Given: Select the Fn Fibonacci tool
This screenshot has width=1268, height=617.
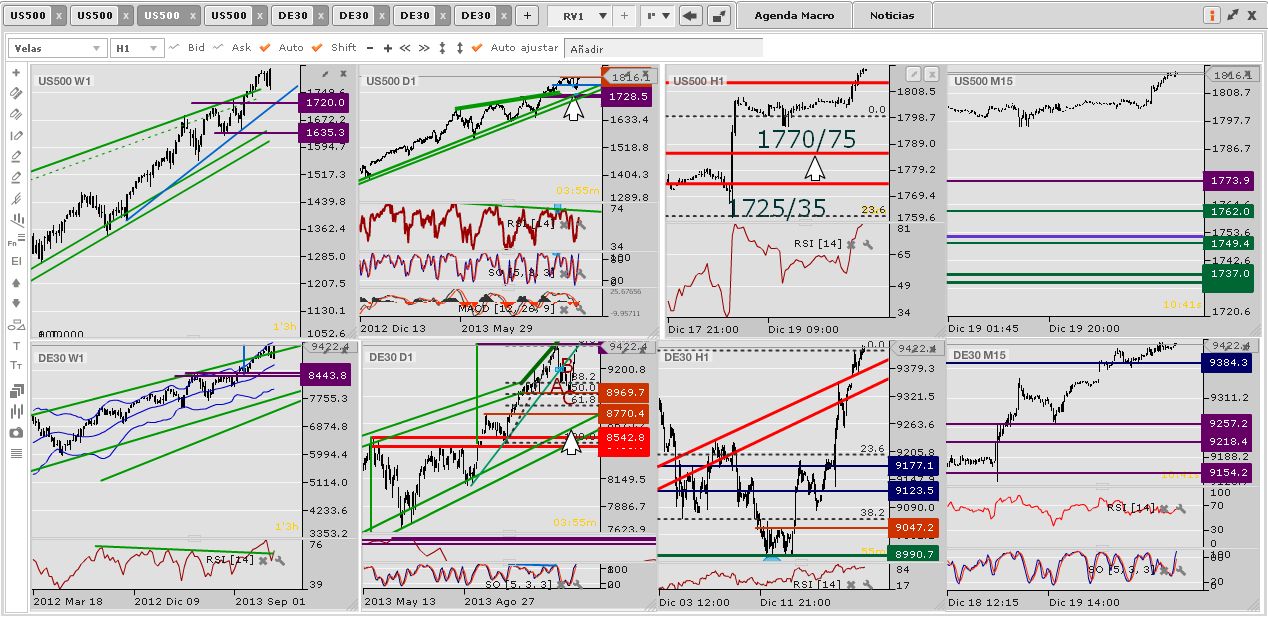Looking at the screenshot, I should [x=16, y=240].
